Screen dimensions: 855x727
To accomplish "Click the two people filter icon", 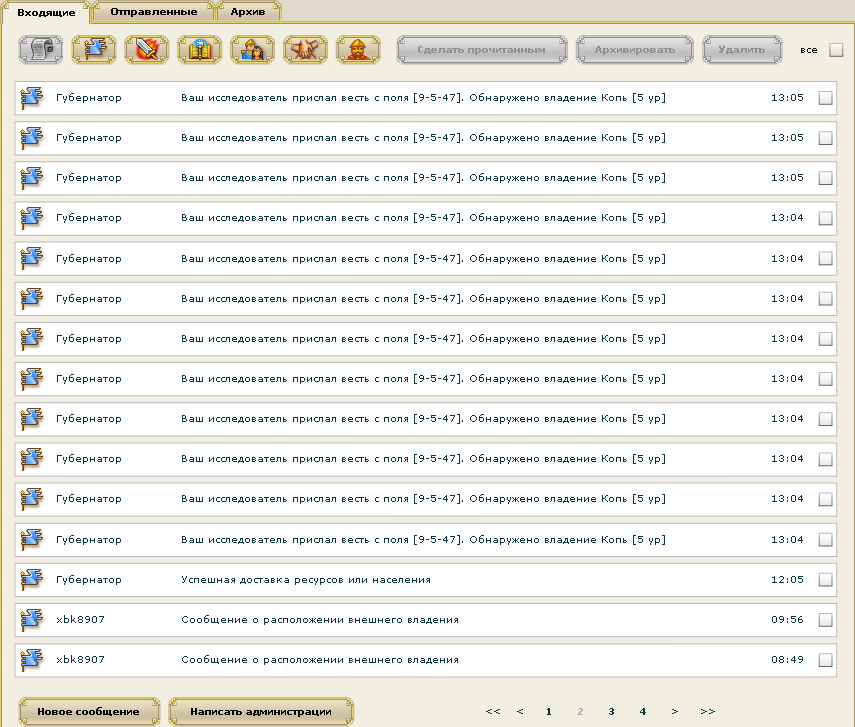I will coord(252,49).
